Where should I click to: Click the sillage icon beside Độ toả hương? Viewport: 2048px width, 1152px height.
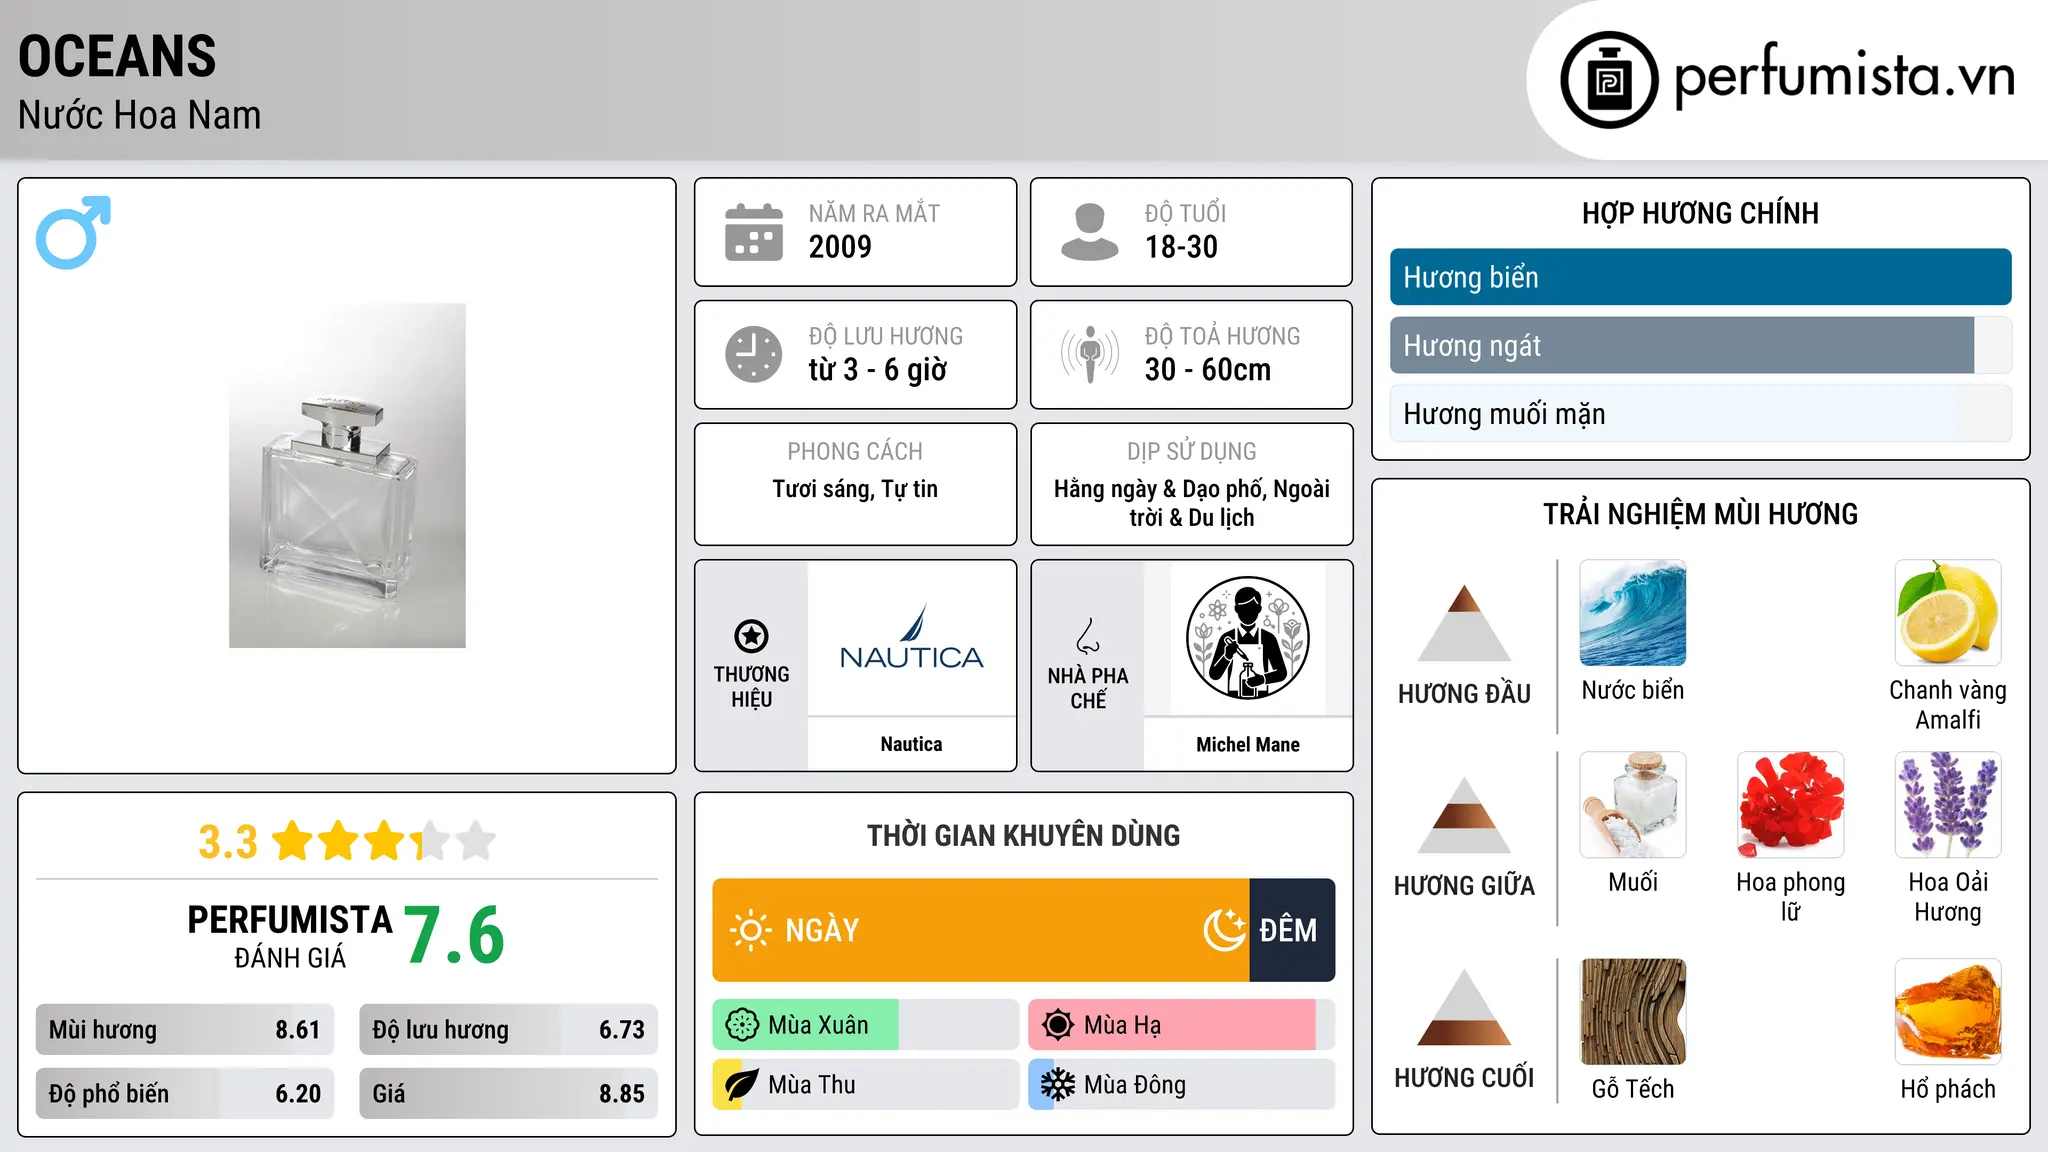tap(1089, 354)
